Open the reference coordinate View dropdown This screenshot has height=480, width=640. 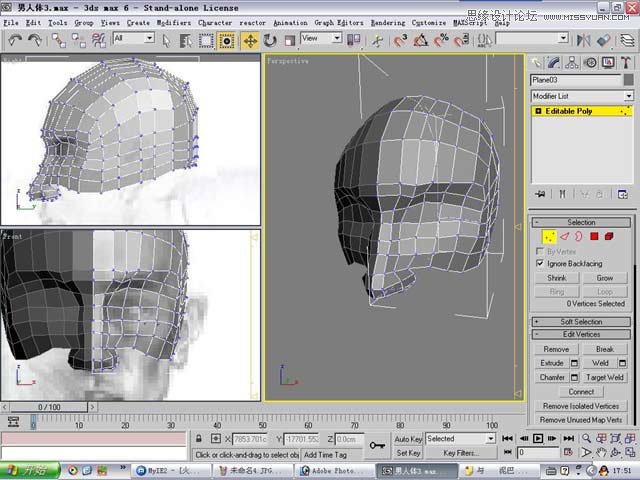321,38
